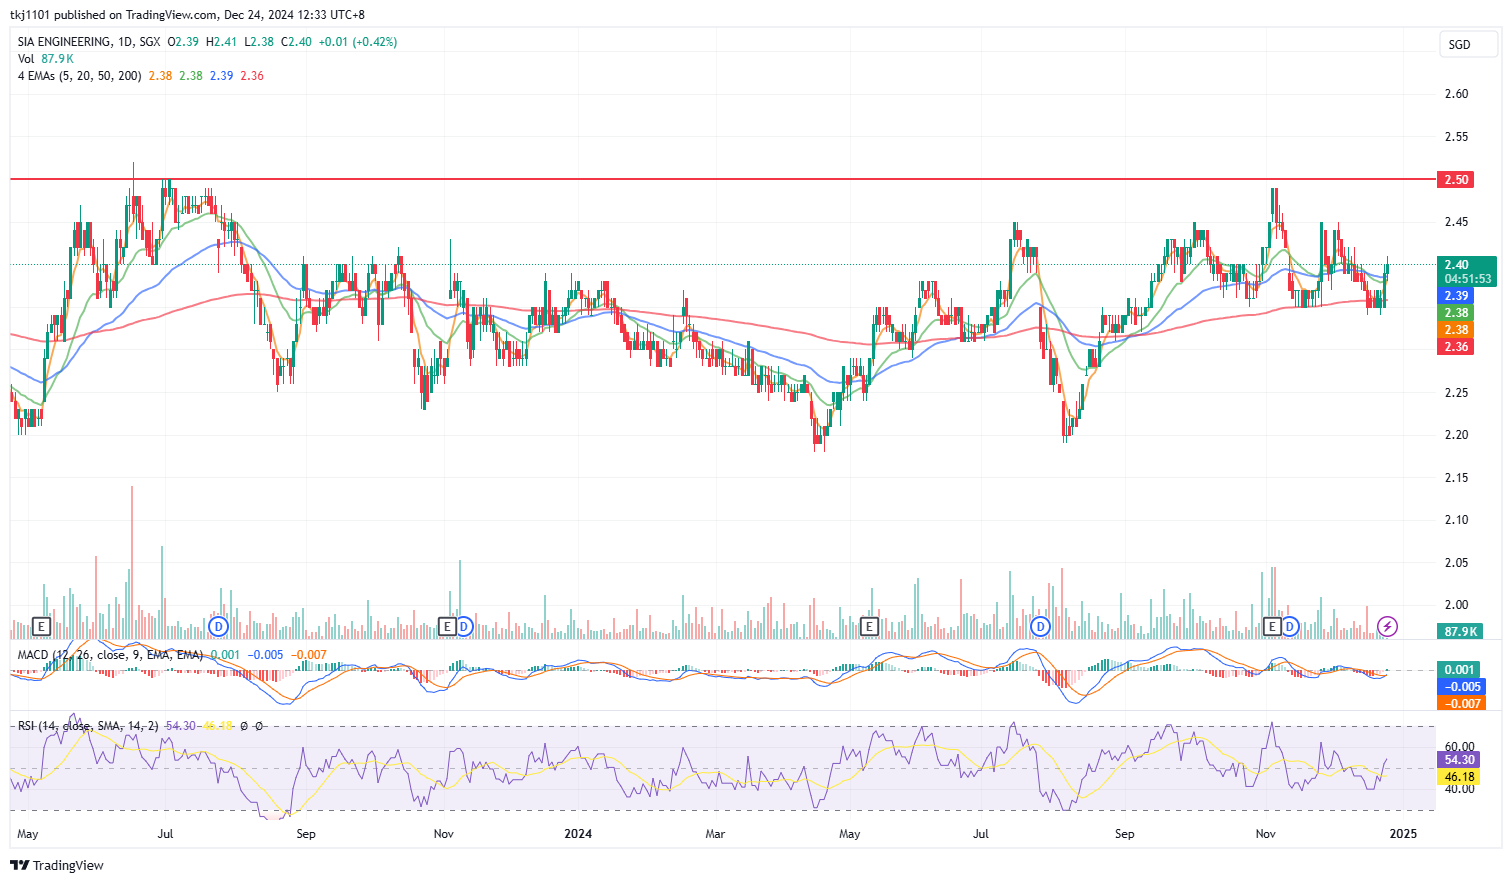Click the red 2.36 EMA price label
The height and width of the screenshot is (883, 1512).
[1457, 347]
